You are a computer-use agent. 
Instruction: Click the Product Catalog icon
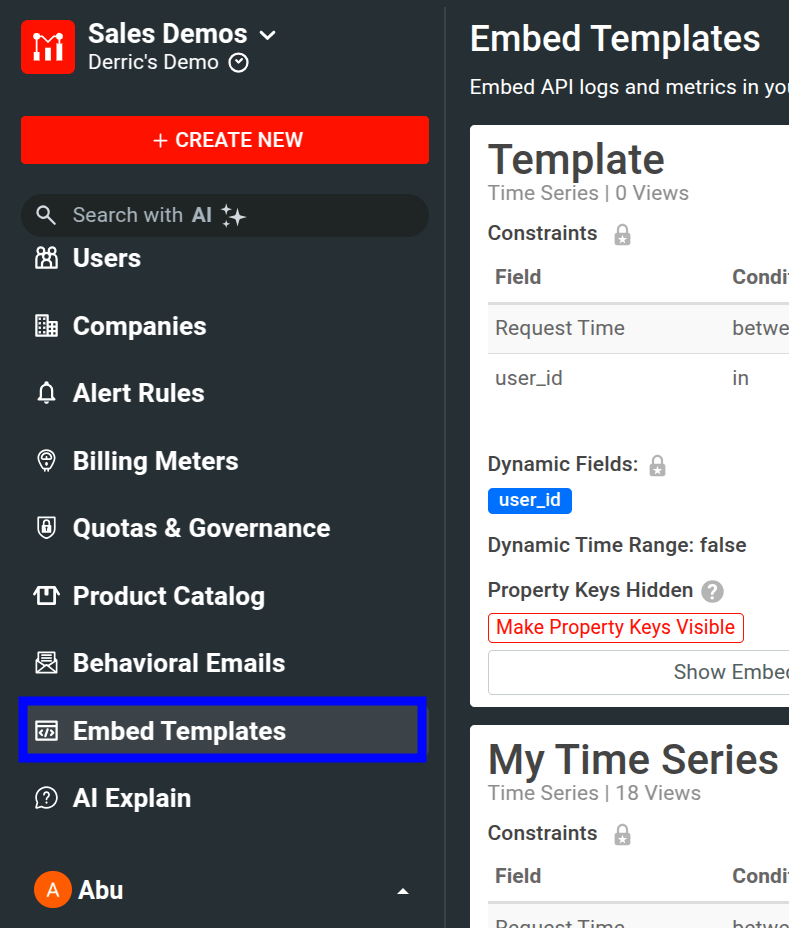46,595
